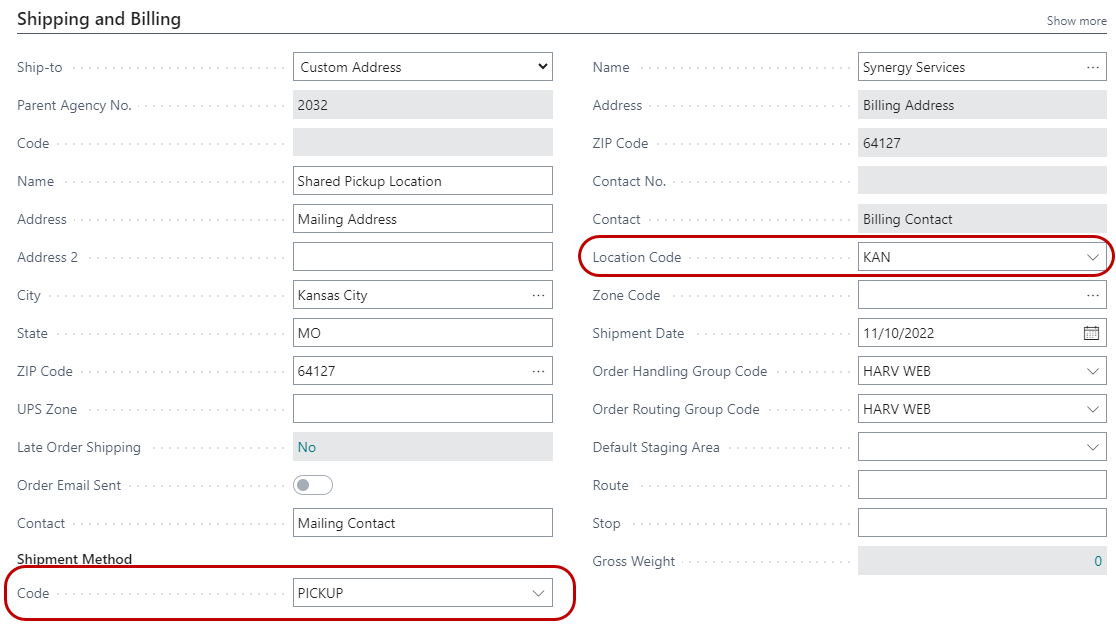The height and width of the screenshot is (630, 1116).
Task: Toggle the Order Email Sent switch
Action: (x=313, y=485)
